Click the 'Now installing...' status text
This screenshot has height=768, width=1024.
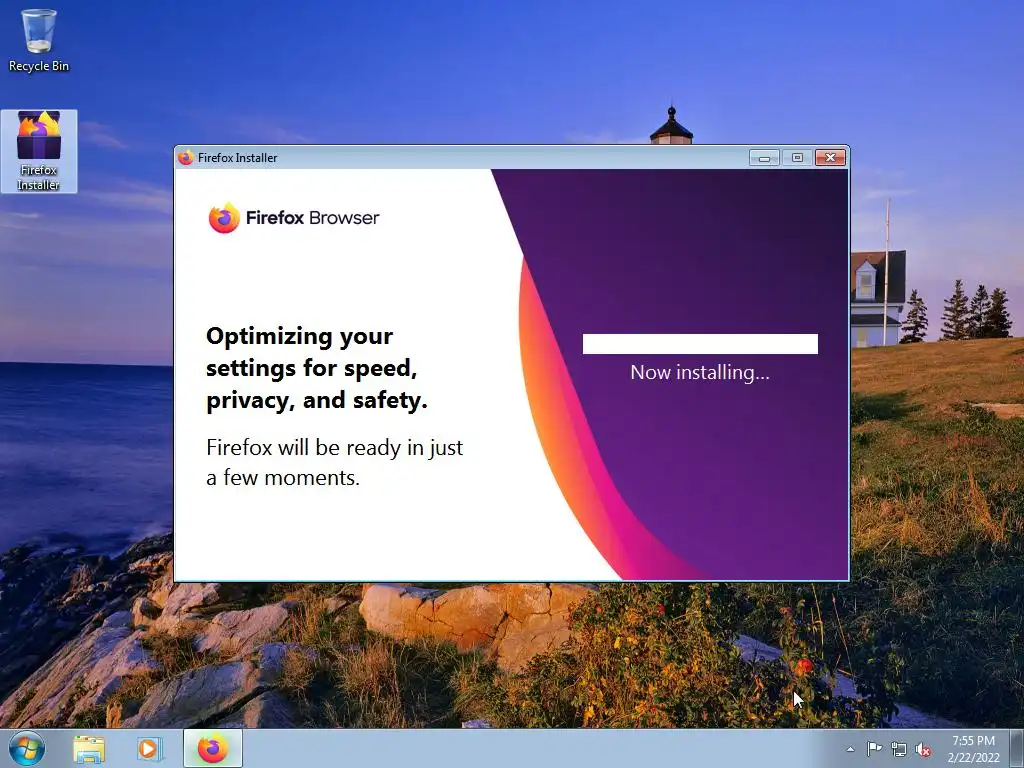[x=700, y=372]
